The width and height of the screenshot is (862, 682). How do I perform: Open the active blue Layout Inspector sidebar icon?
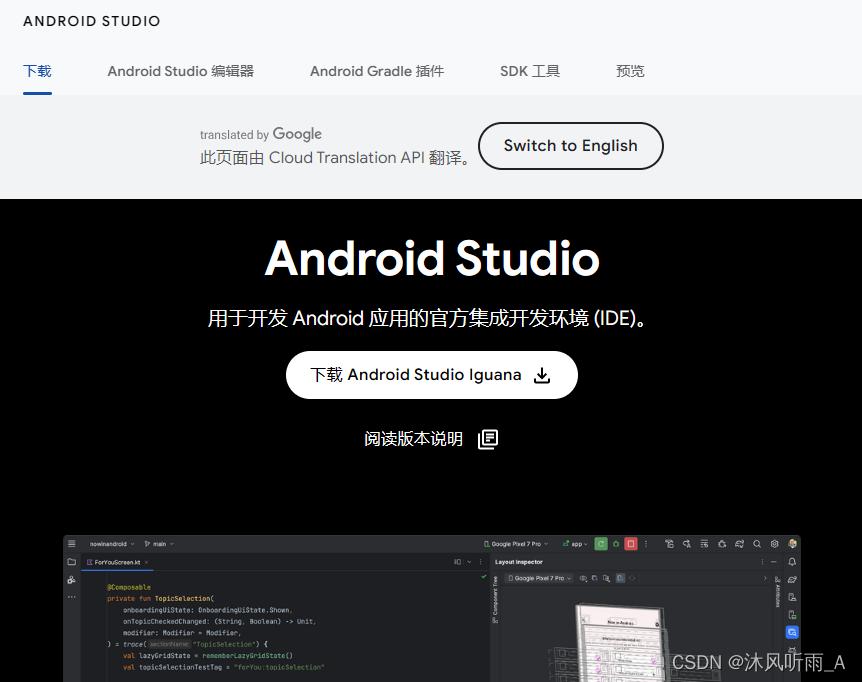(x=792, y=632)
